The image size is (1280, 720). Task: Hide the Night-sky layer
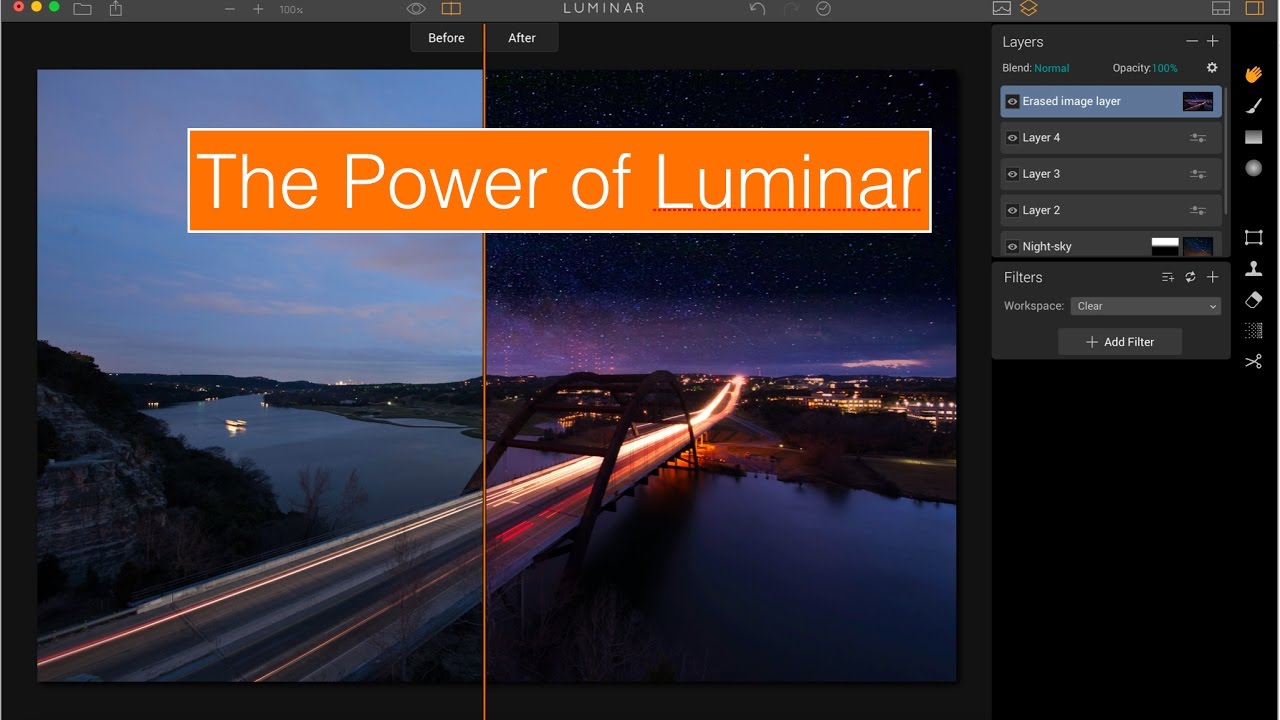pos(1012,246)
